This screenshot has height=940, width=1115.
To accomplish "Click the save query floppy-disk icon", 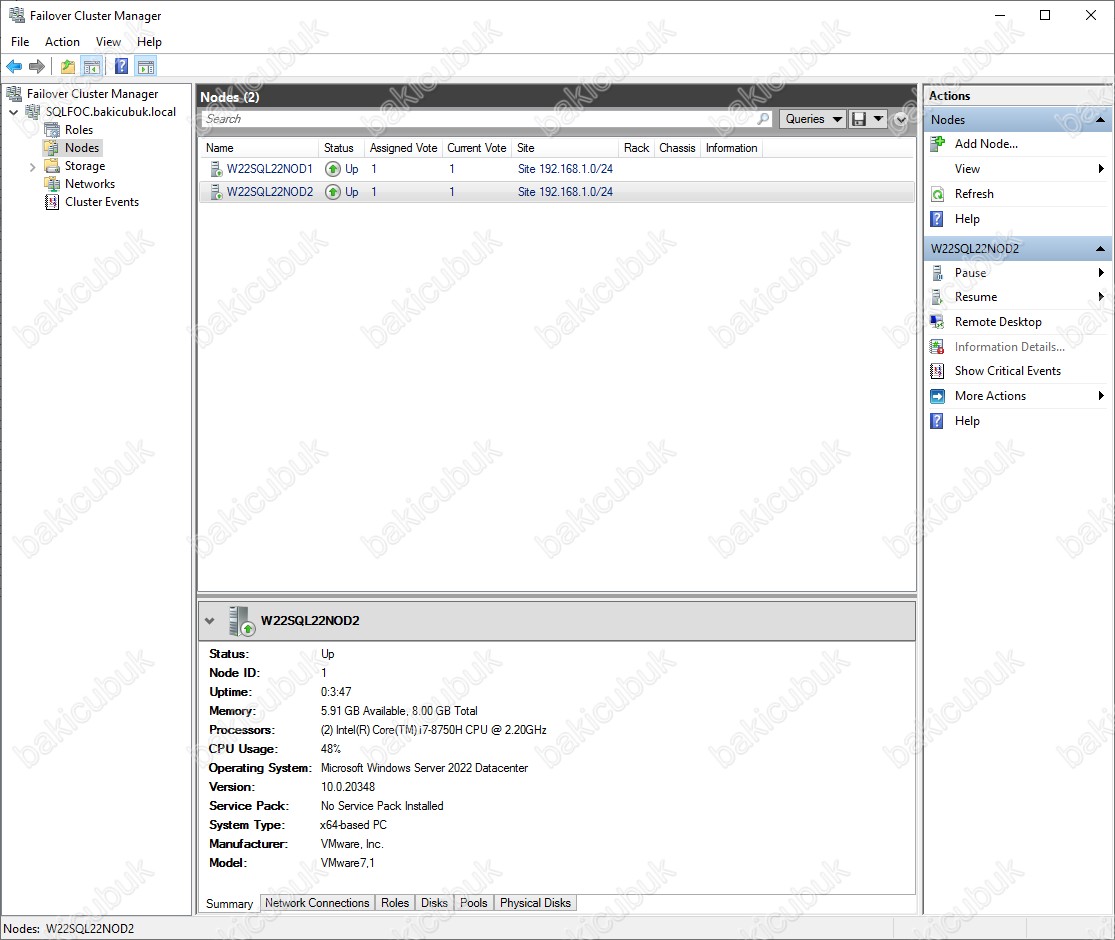I will tap(859, 119).
